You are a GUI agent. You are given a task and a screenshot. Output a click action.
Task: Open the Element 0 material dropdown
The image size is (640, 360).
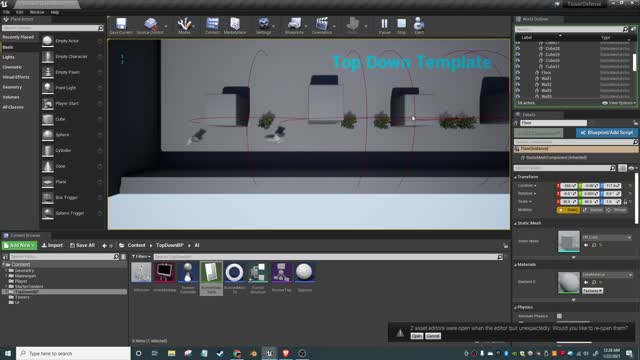[x=607, y=275]
